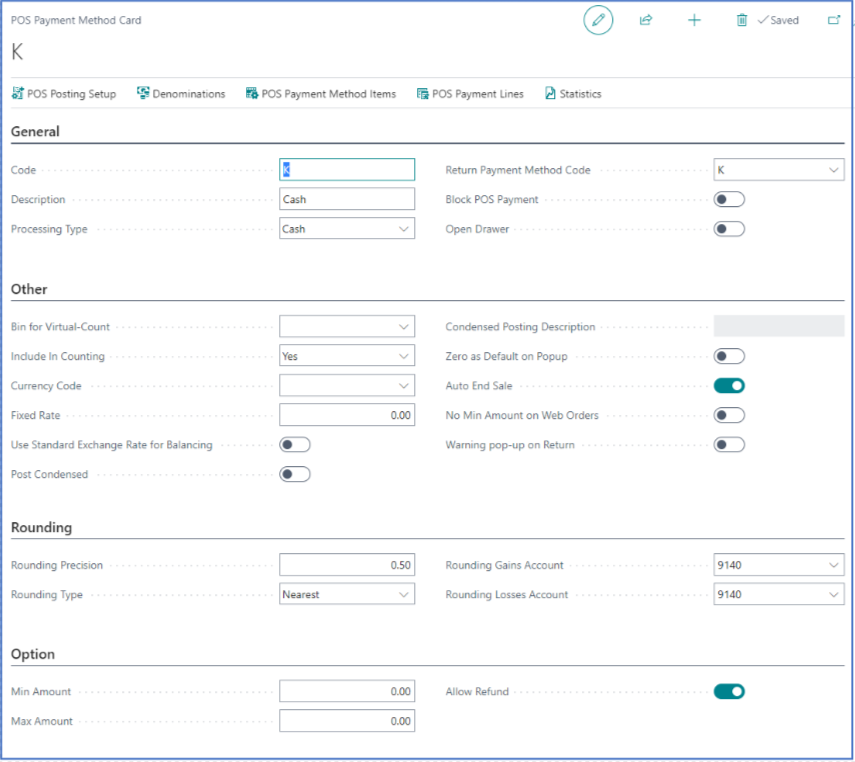Expand Rounding Gains Account dropdown

click(x=834, y=565)
